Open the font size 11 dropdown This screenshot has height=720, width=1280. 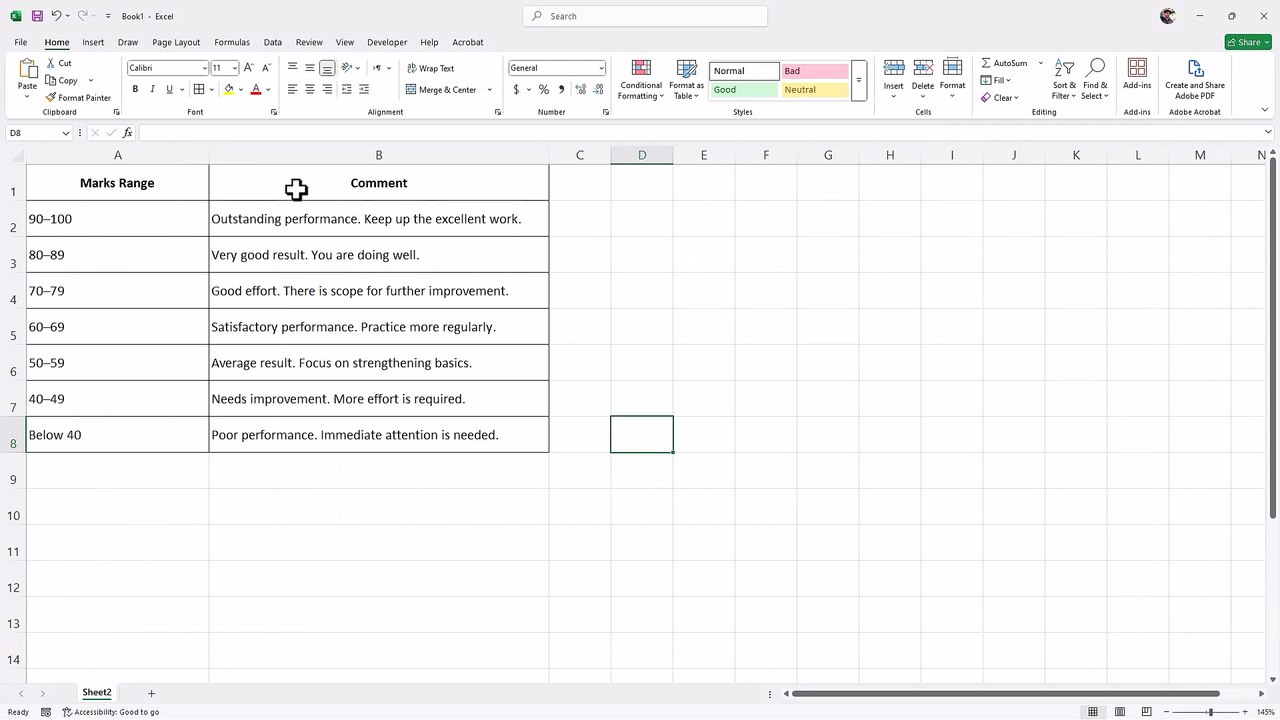(x=235, y=68)
